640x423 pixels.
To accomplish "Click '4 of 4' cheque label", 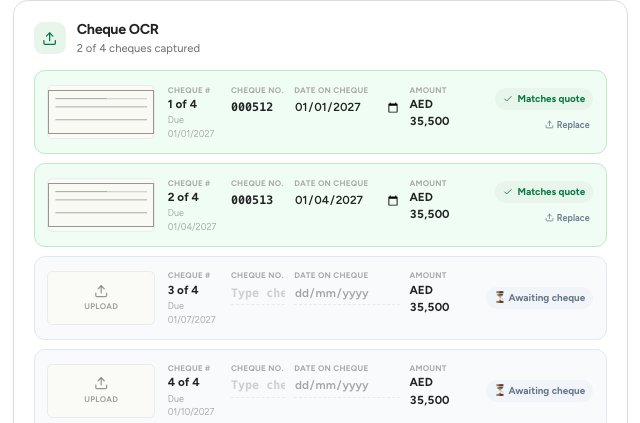I will [183, 382].
